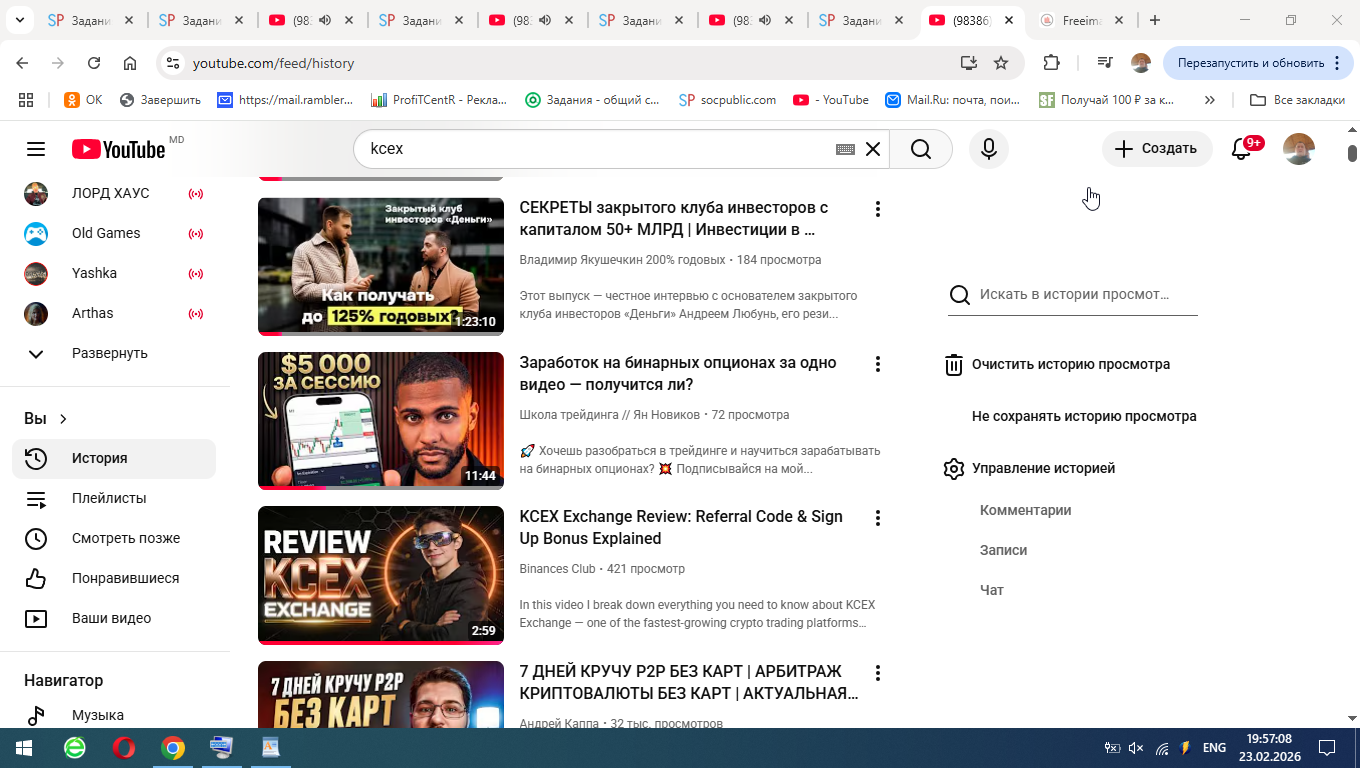
Task: Open Музыка in Навигатор section
Action: [x=115, y=715]
